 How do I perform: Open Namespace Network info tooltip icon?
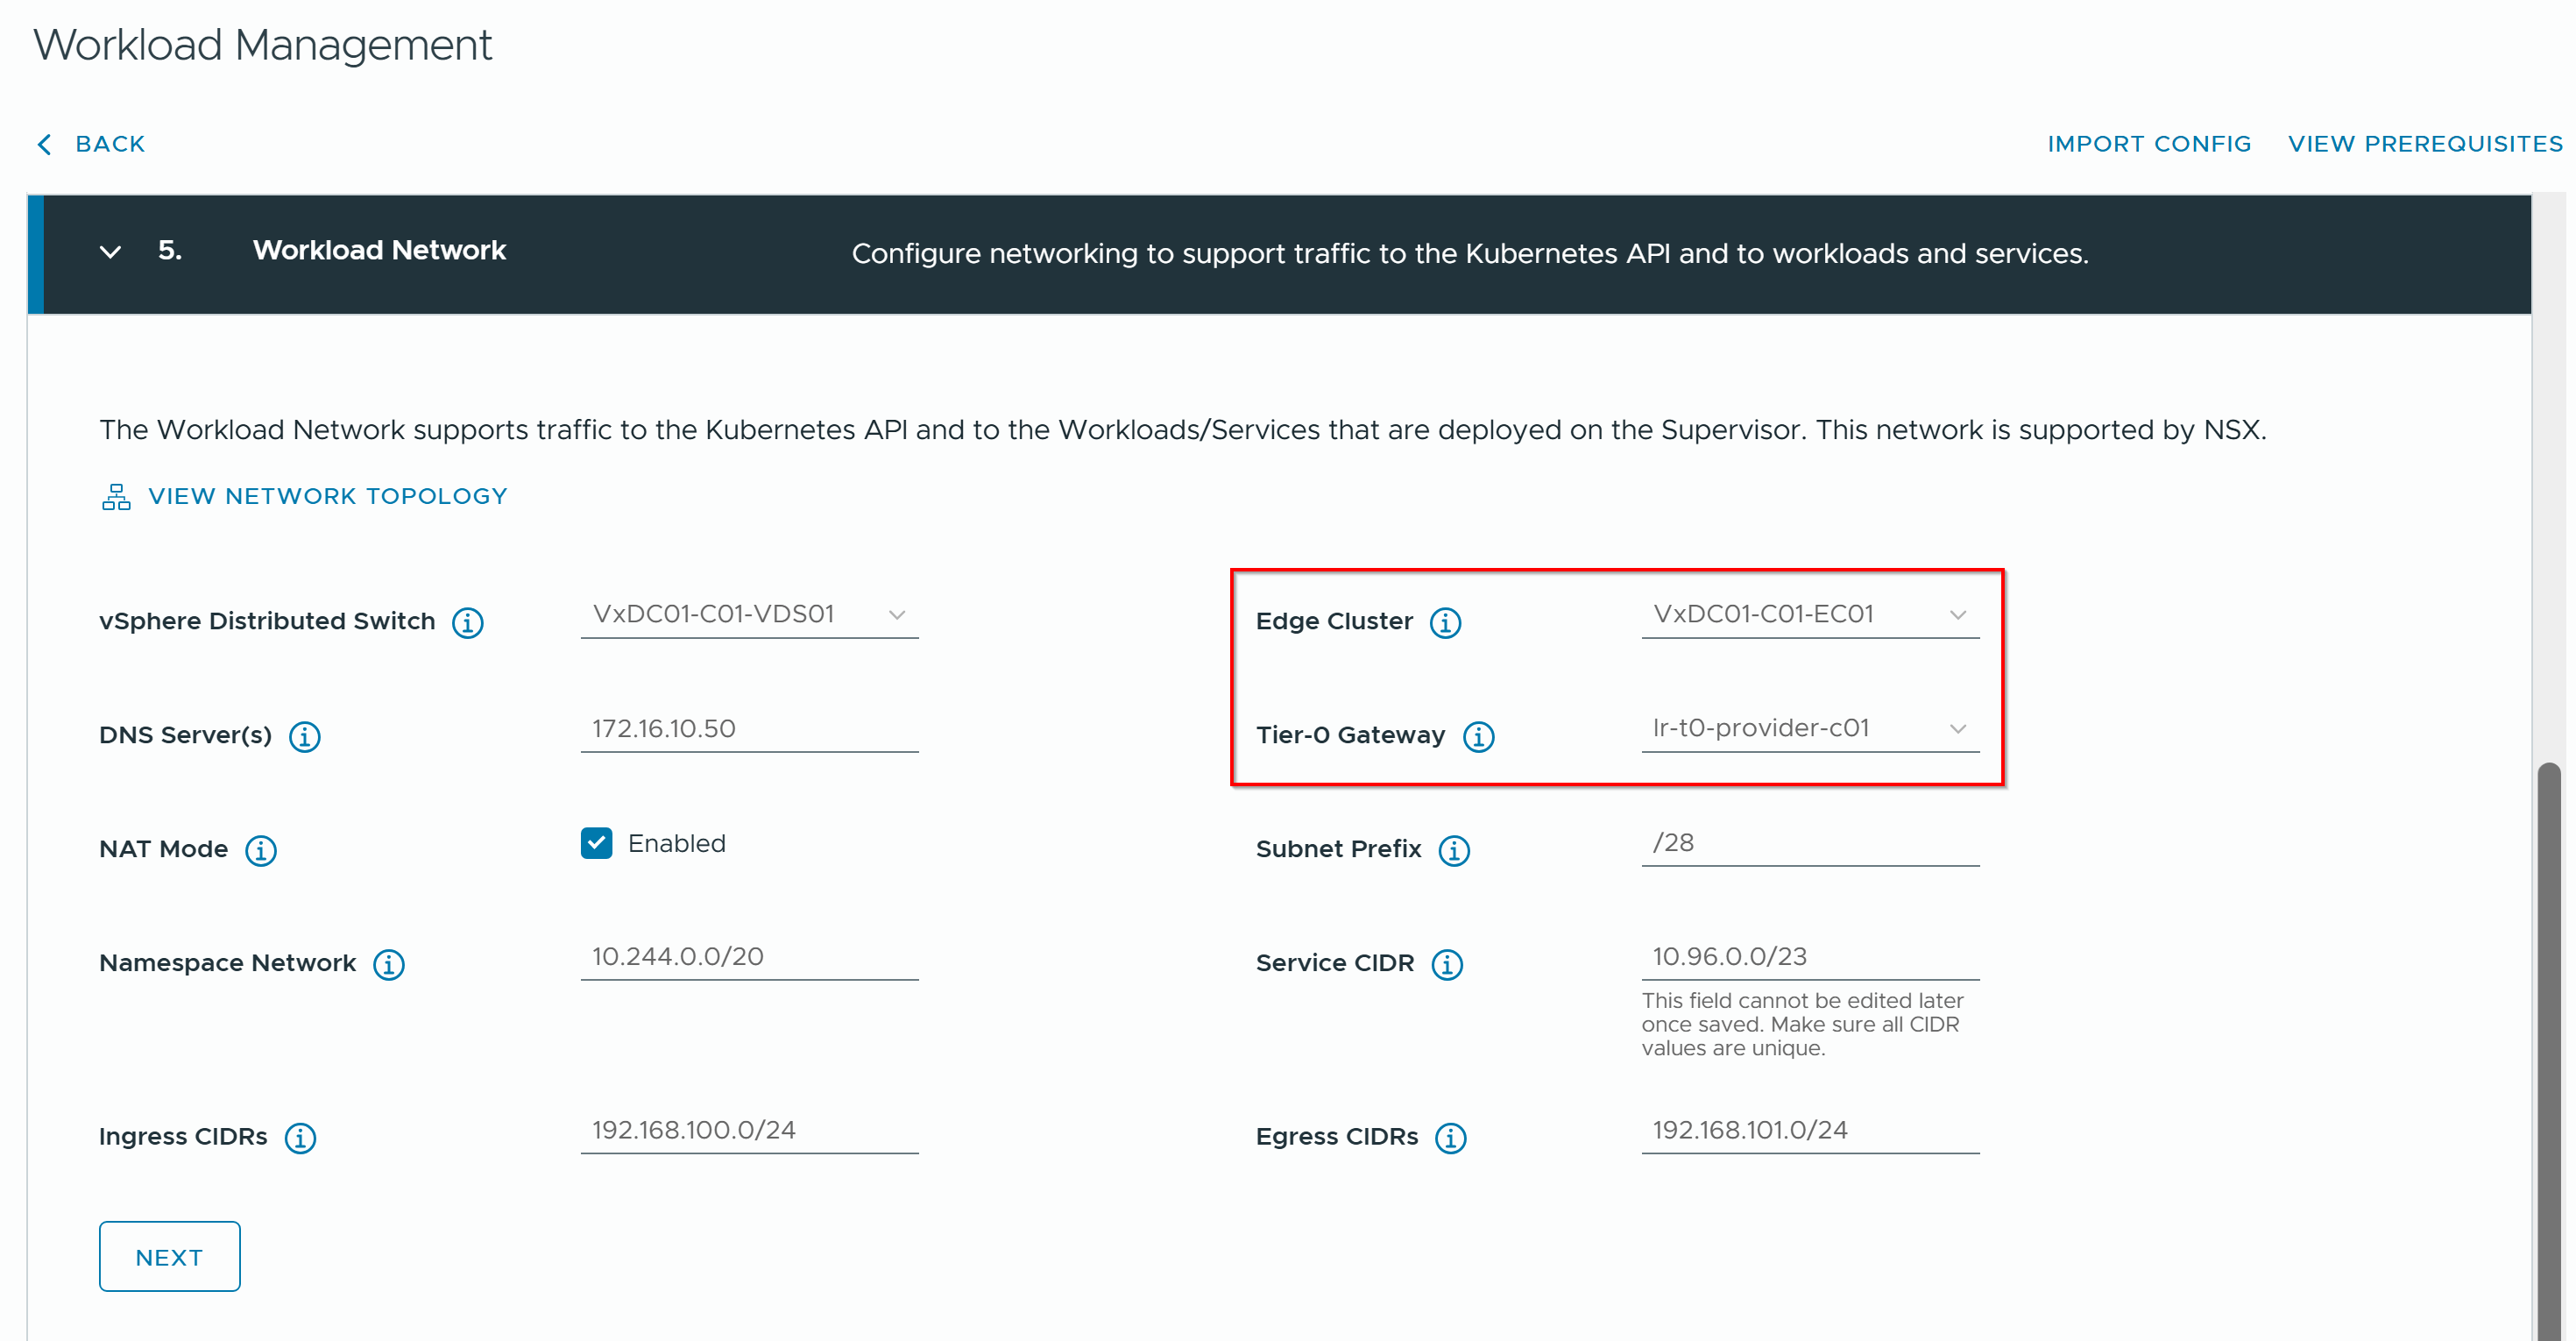pos(389,964)
